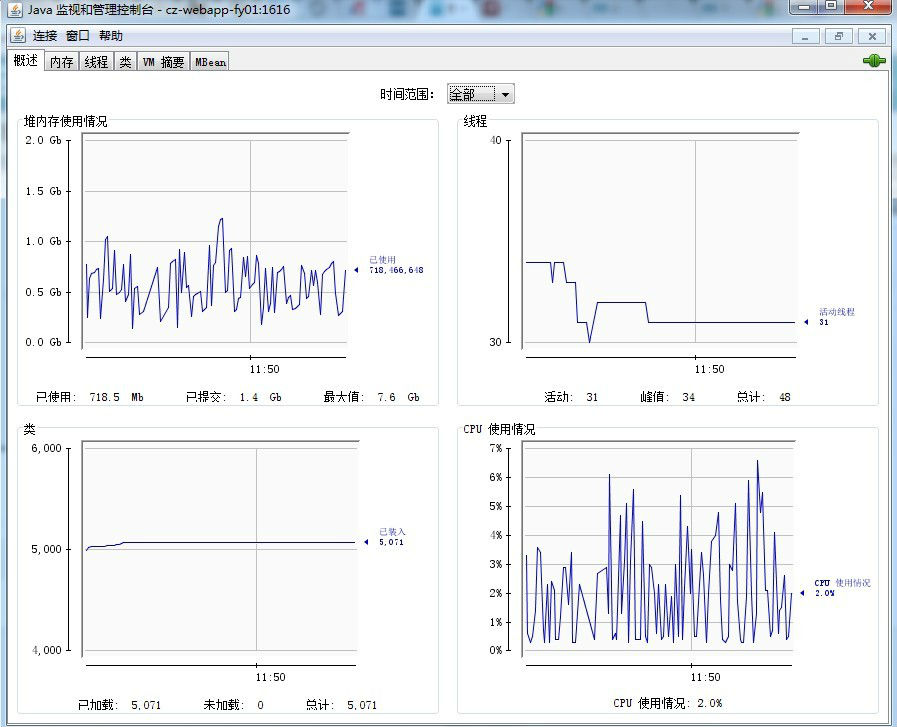Click the 已装入 5,071 legend label
The height and width of the screenshot is (727, 897).
(x=391, y=537)
